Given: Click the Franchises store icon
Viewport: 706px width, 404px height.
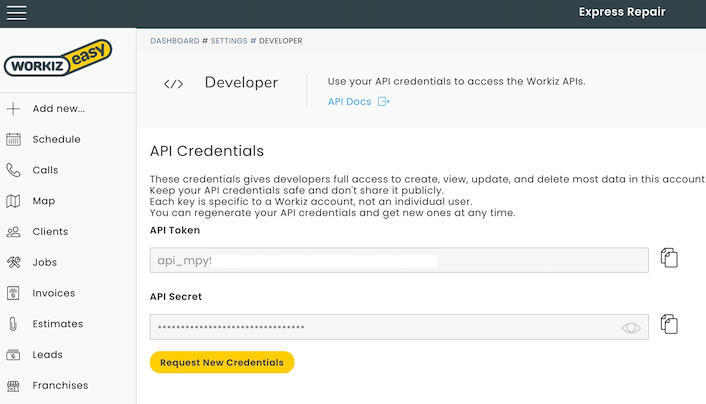Looking at the screenshot, I should click(13, 386).
